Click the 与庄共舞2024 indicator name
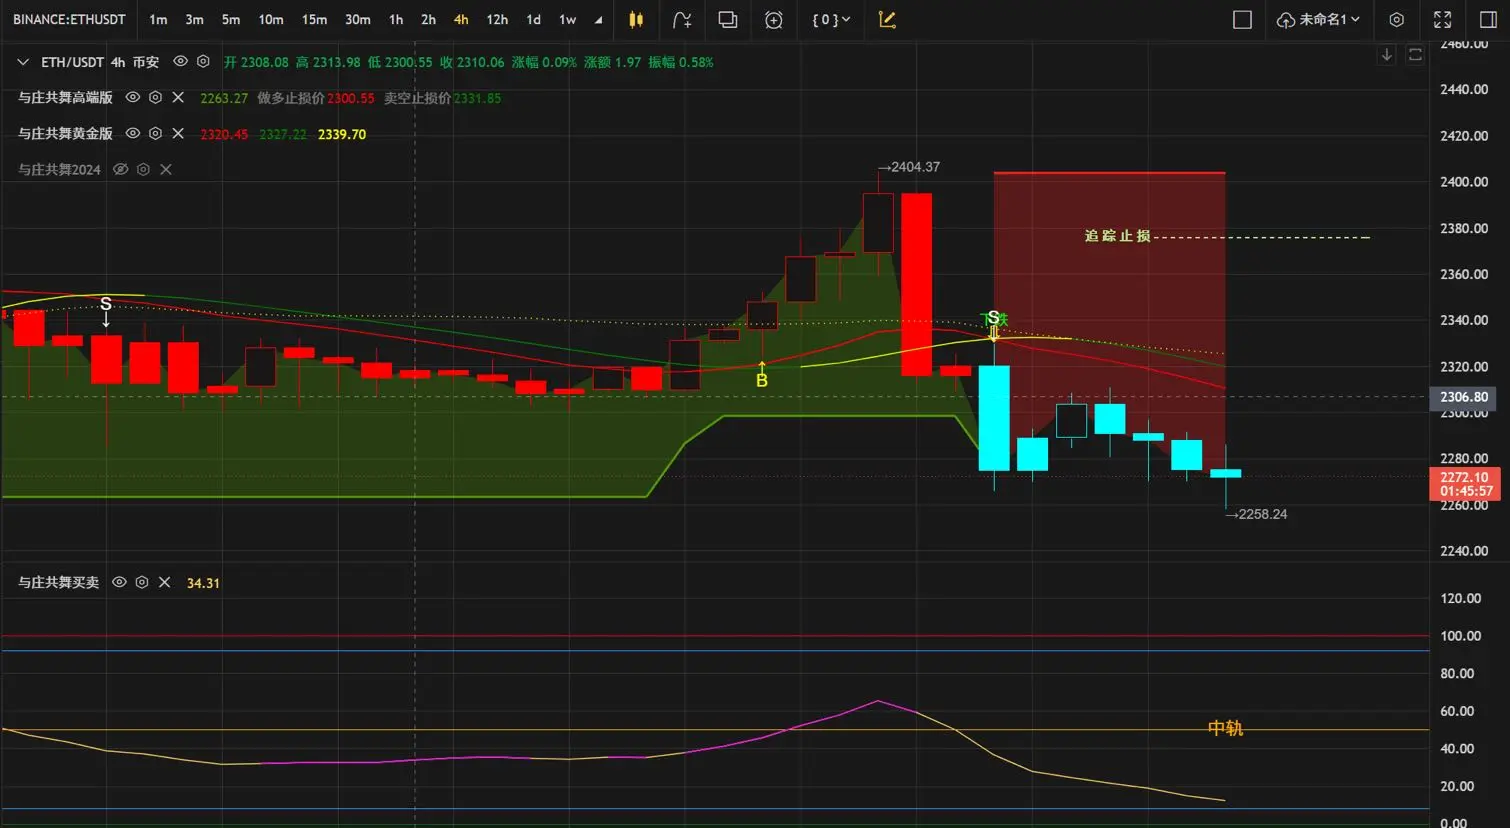Image resolution: width=1510 pixels, height=828 pixels. pos(59,170)
